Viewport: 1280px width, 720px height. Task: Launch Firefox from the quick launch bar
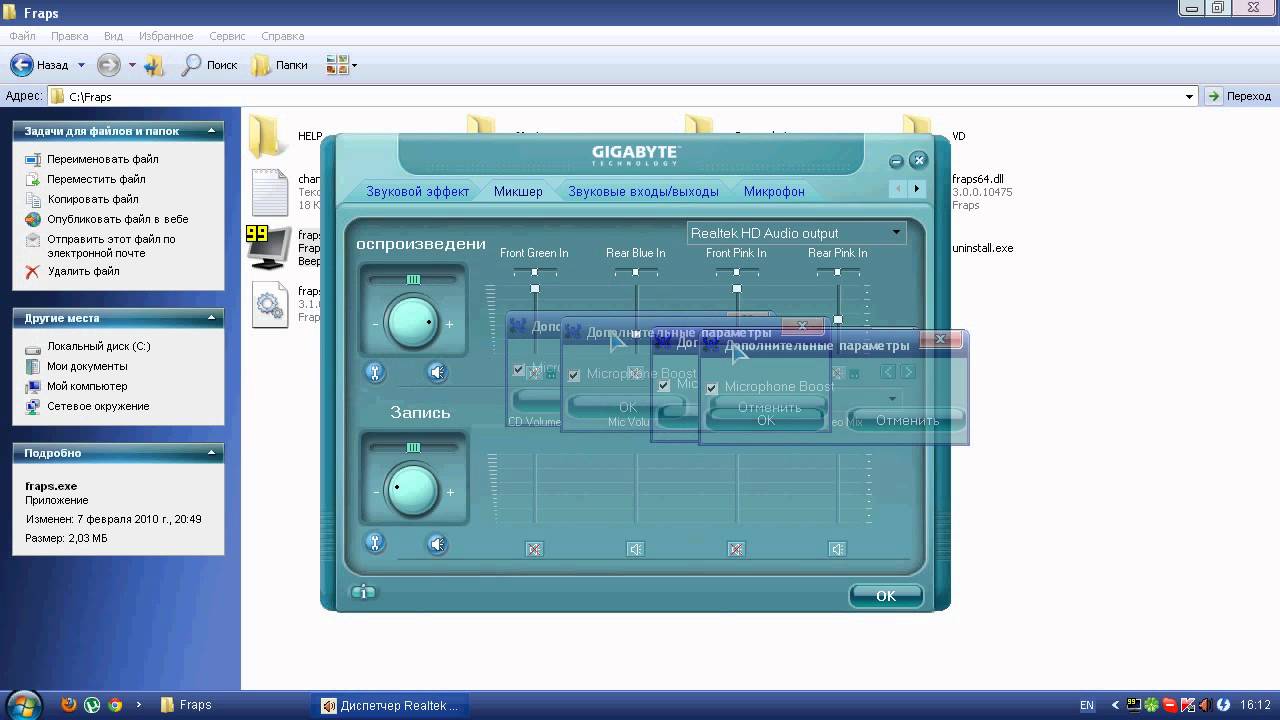68,705
